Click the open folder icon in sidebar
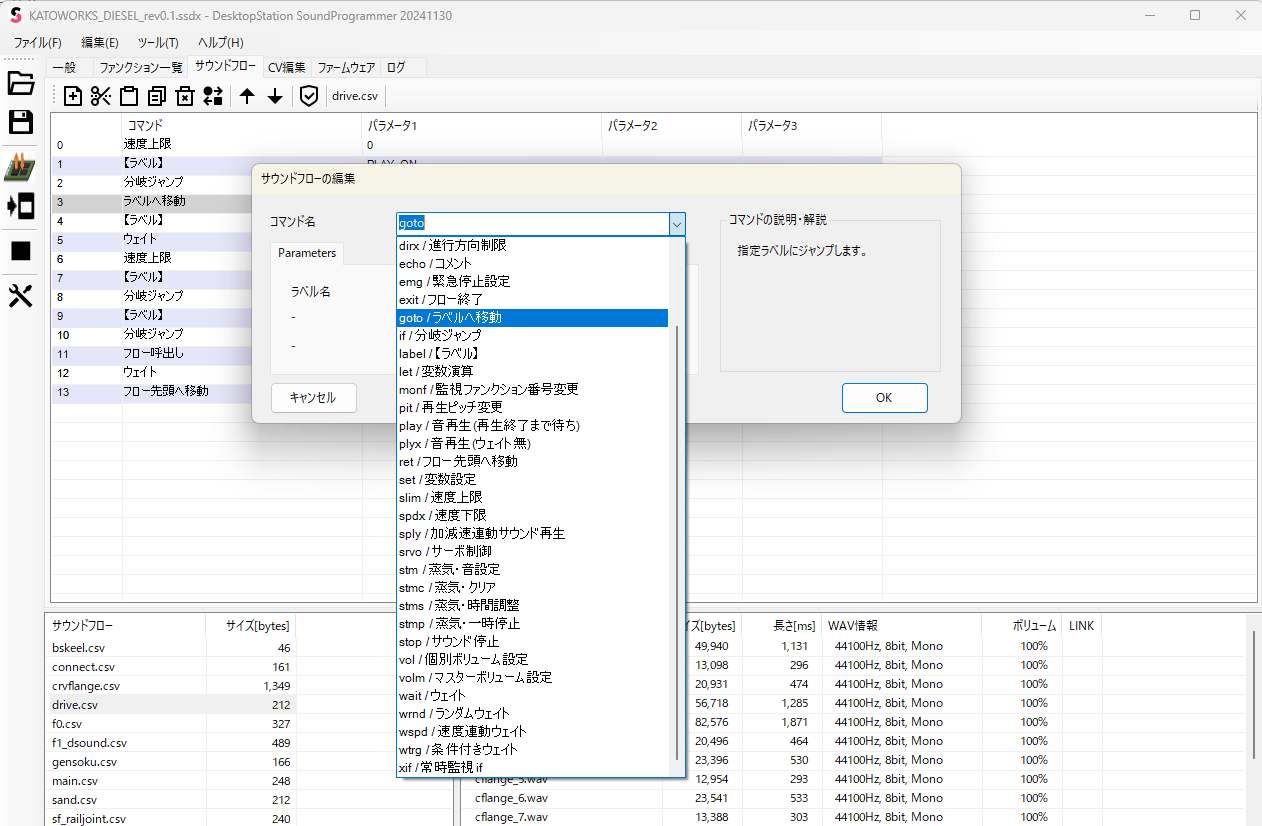 21,84
